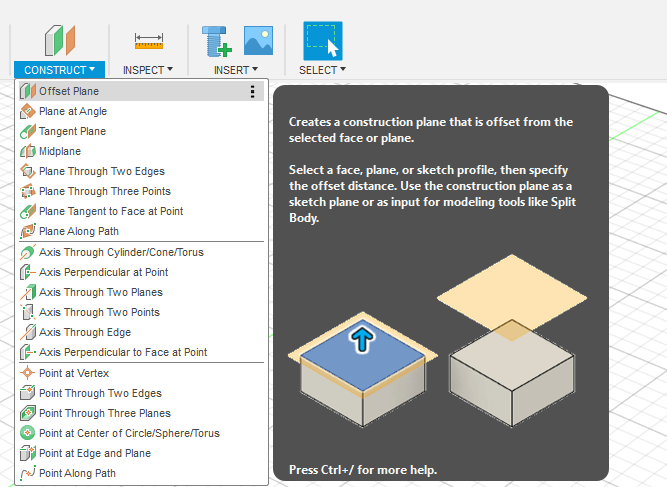Image resolution: width=667 pixels, height=487 pixels.
Task: Open Offset Plane three-dot options
Action: (x=252, y=91)
